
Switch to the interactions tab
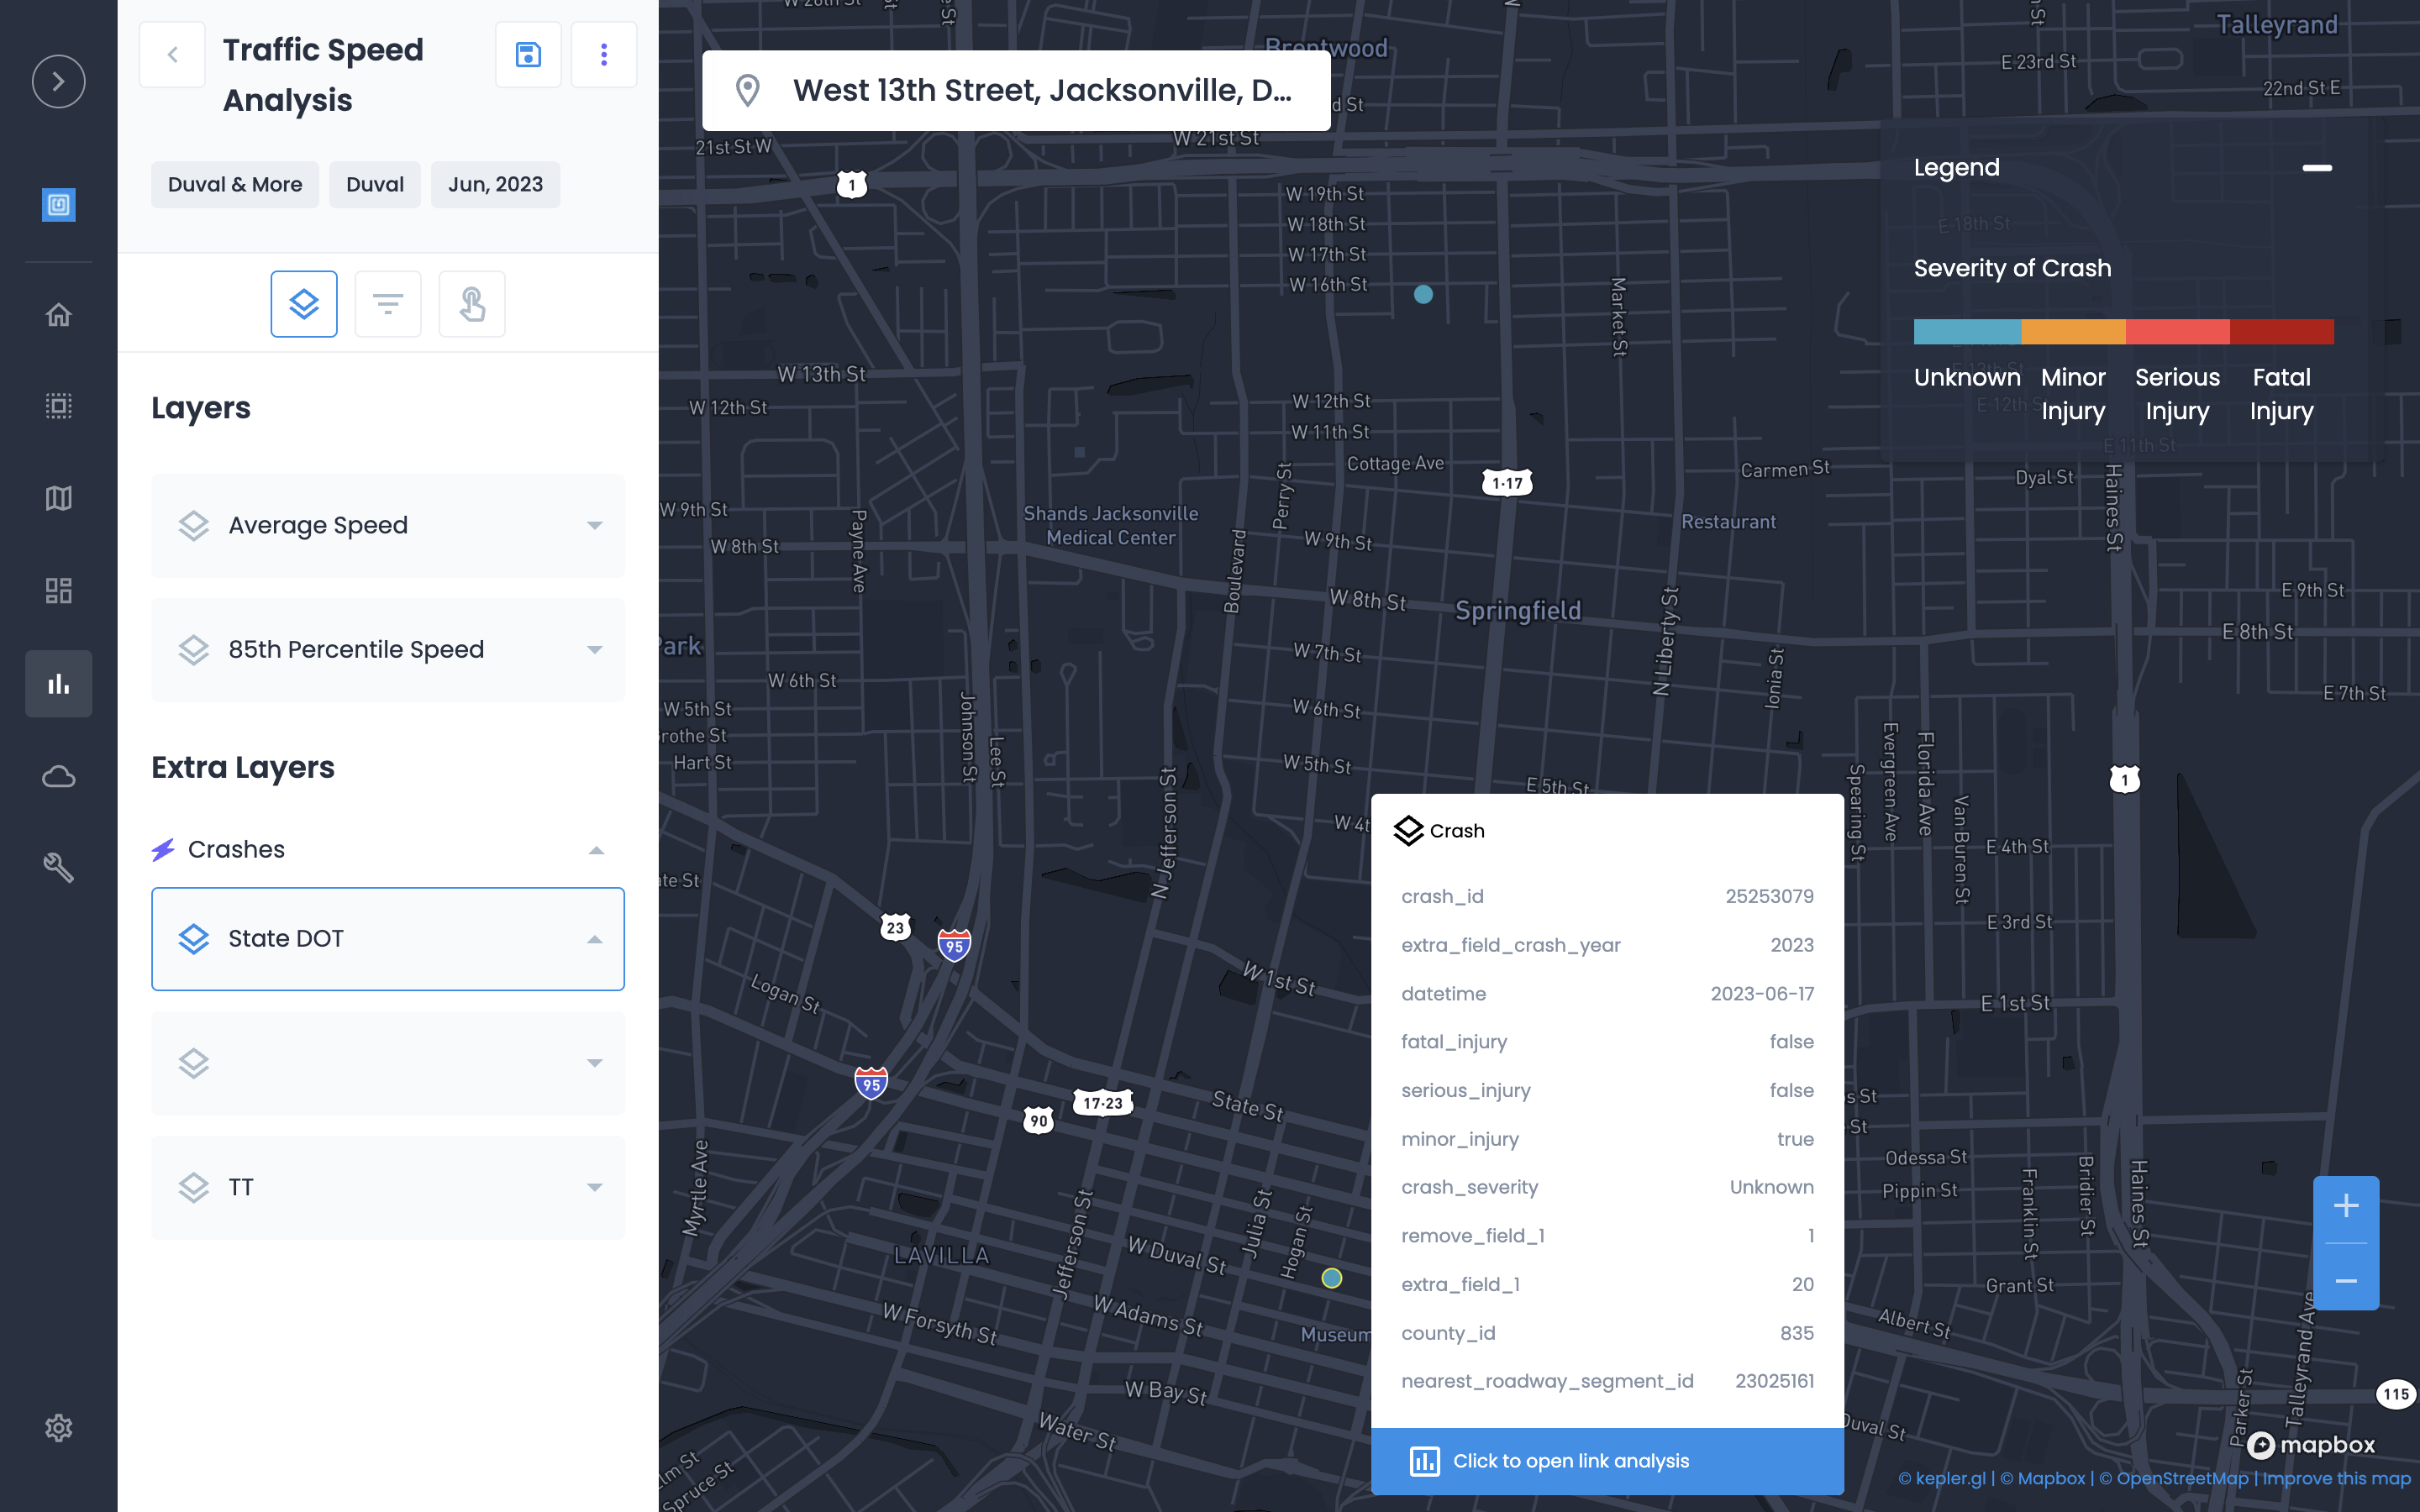(472, 304)
